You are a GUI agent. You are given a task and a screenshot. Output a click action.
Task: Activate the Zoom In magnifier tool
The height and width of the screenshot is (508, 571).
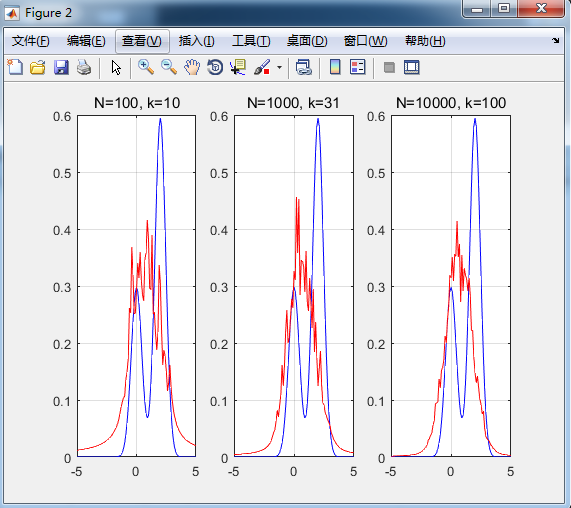(x=146, y=67)
